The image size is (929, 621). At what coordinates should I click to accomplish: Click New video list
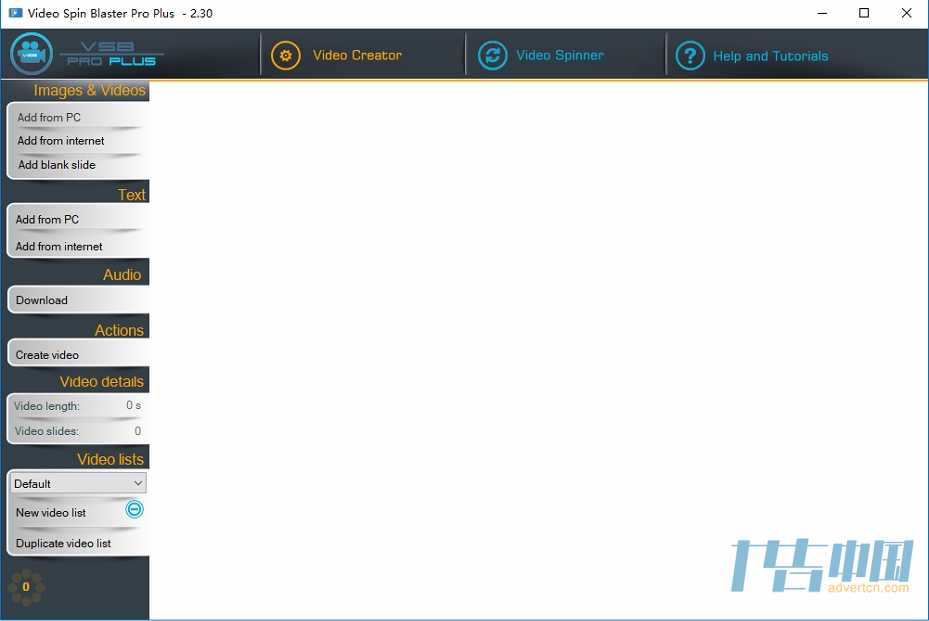tap(51, 513)
